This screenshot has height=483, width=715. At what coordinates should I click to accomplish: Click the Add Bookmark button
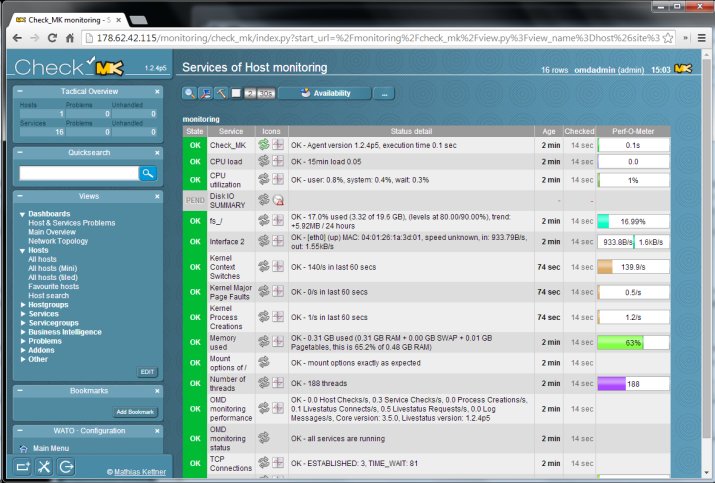point(135,412)
